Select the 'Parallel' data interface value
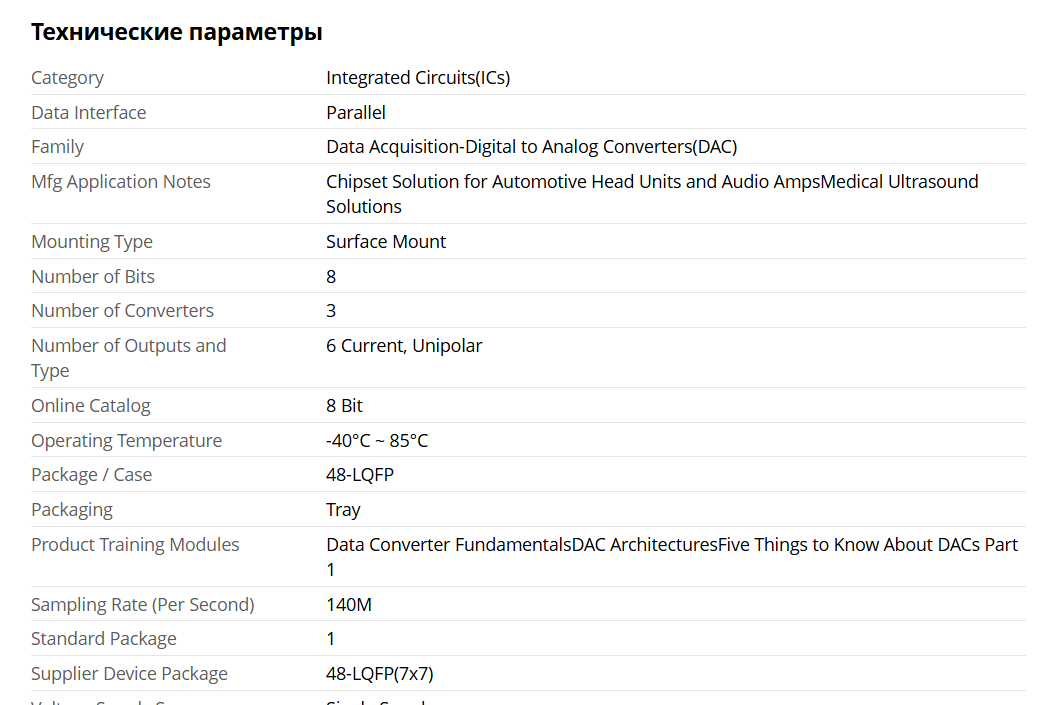Screen dimensions: 1043x705 click(x=355, y=113)
